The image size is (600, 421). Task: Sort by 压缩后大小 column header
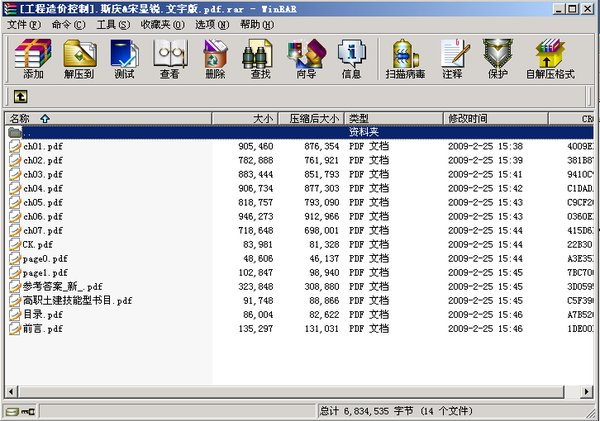(x=311, y=119)
